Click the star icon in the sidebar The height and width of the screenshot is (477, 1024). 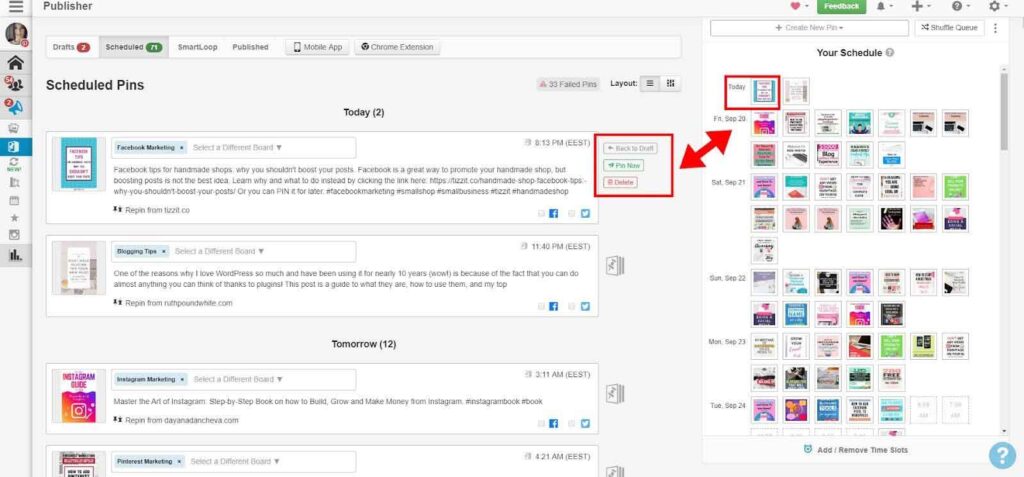[14, 218]
